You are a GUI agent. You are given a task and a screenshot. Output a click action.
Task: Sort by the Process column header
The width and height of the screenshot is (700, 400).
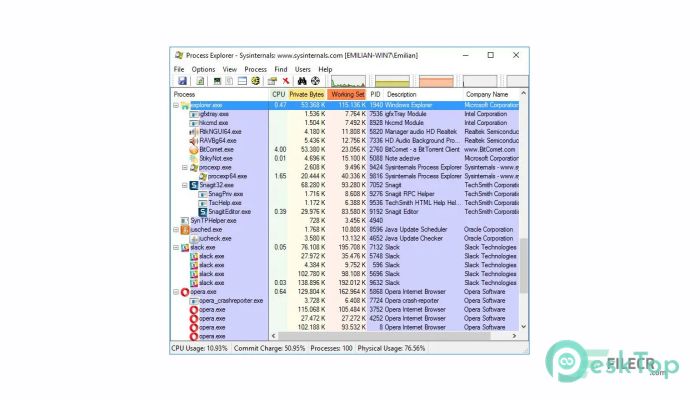(x=220, y=94)
